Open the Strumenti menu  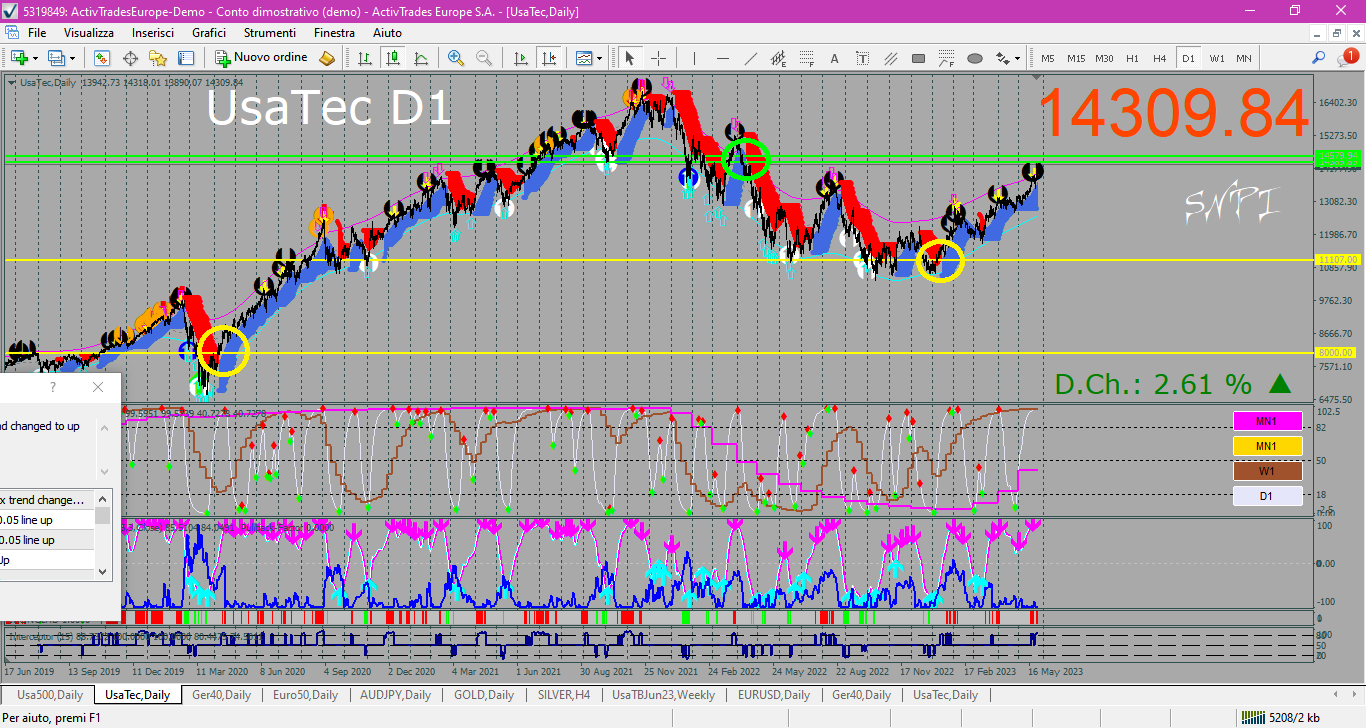click(x=270, y=33)
